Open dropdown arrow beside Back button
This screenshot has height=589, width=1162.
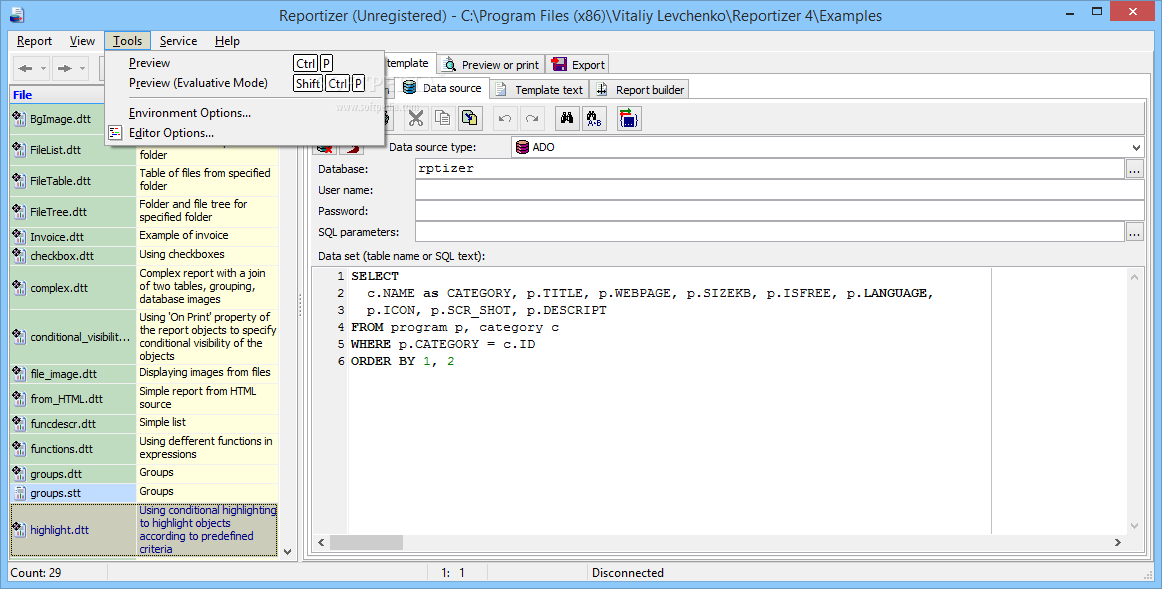(x=43, y=68)
